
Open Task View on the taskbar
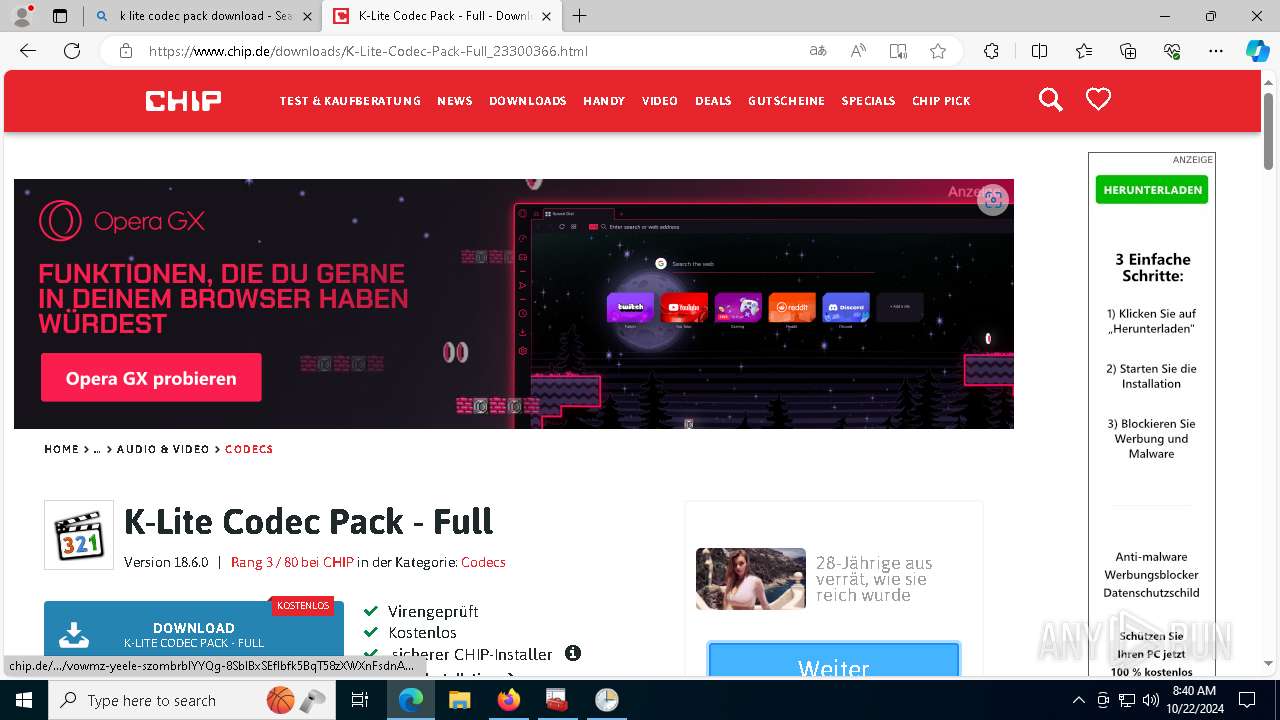[360, 700]
